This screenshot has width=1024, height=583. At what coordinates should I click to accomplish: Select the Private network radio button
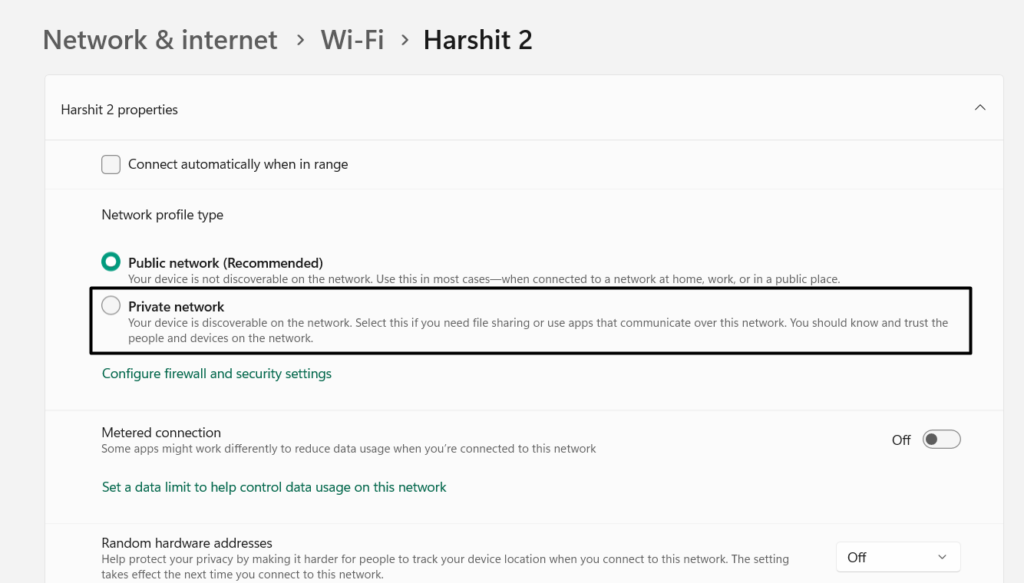[x=111, y=306]
